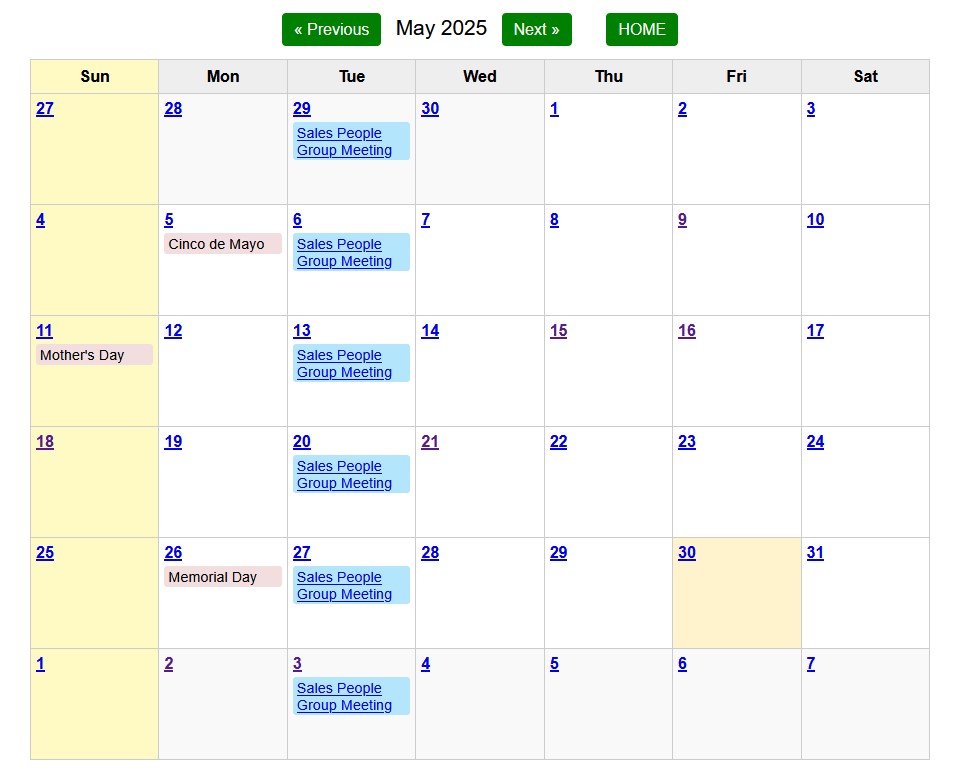Select date 15 in the Thursday column
This screenshot has height=781, width=978.
click(x=558, y=331)
